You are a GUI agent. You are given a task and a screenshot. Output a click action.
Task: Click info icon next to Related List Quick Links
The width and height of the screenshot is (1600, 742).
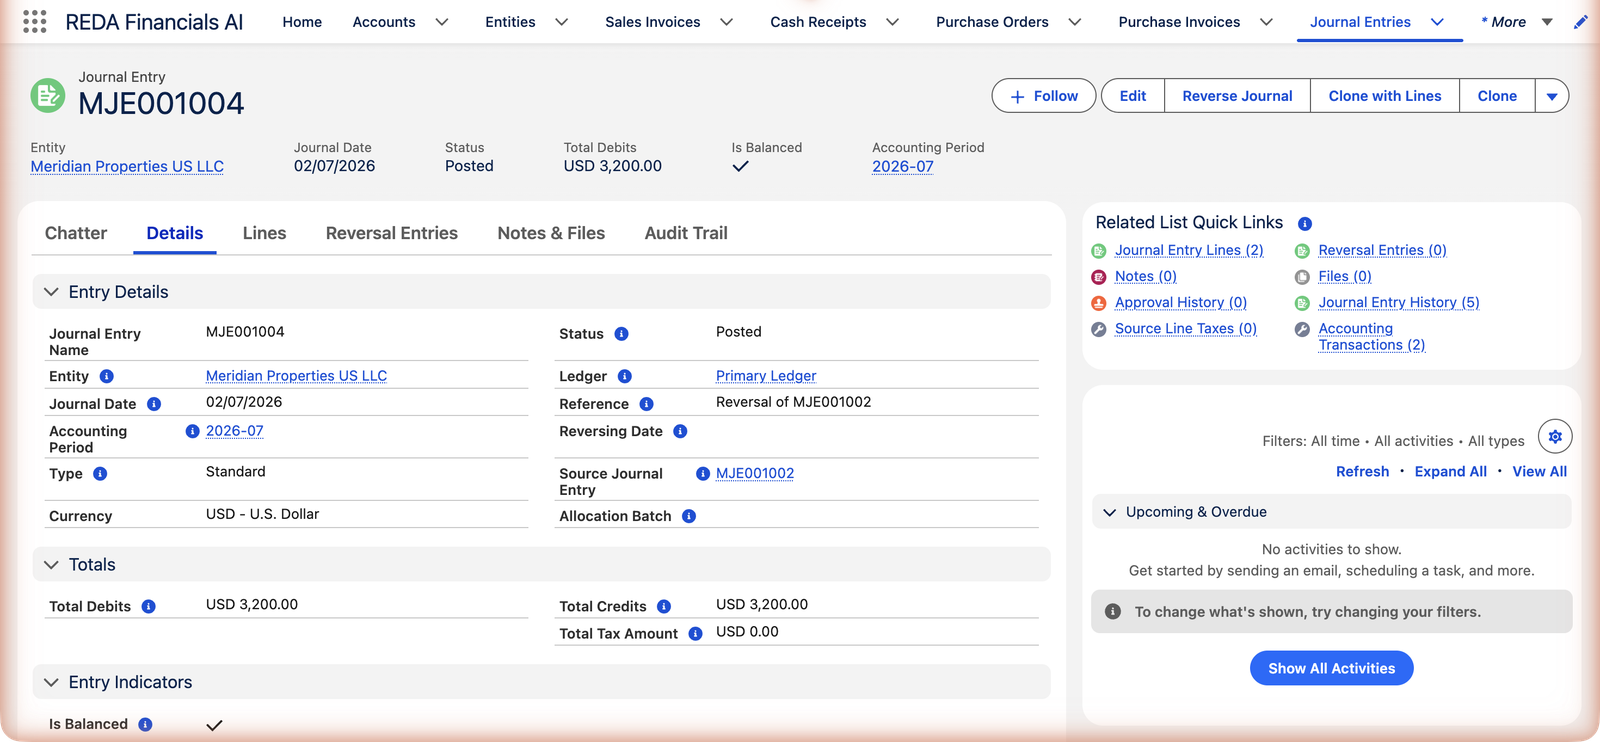(1305, 224)
